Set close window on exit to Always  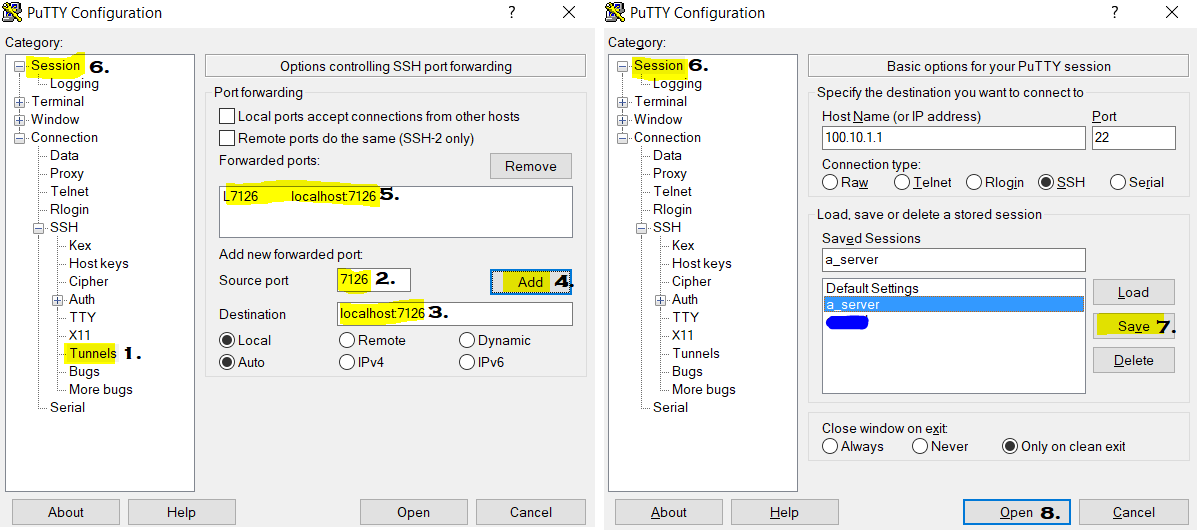click(x=830, y=446)
